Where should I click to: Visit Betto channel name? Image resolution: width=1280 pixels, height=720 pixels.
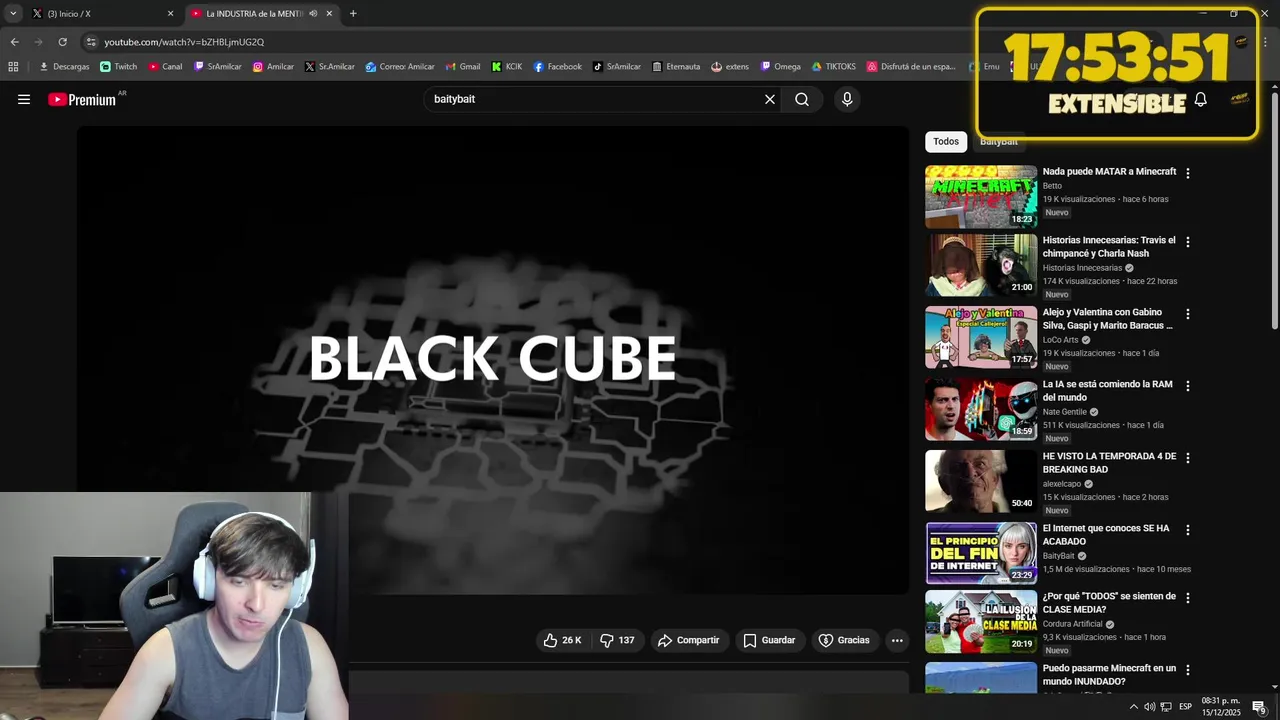[1052, 186]
